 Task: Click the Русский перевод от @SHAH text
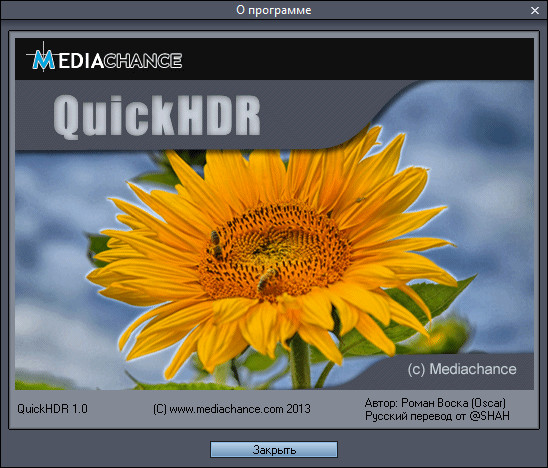437,416
